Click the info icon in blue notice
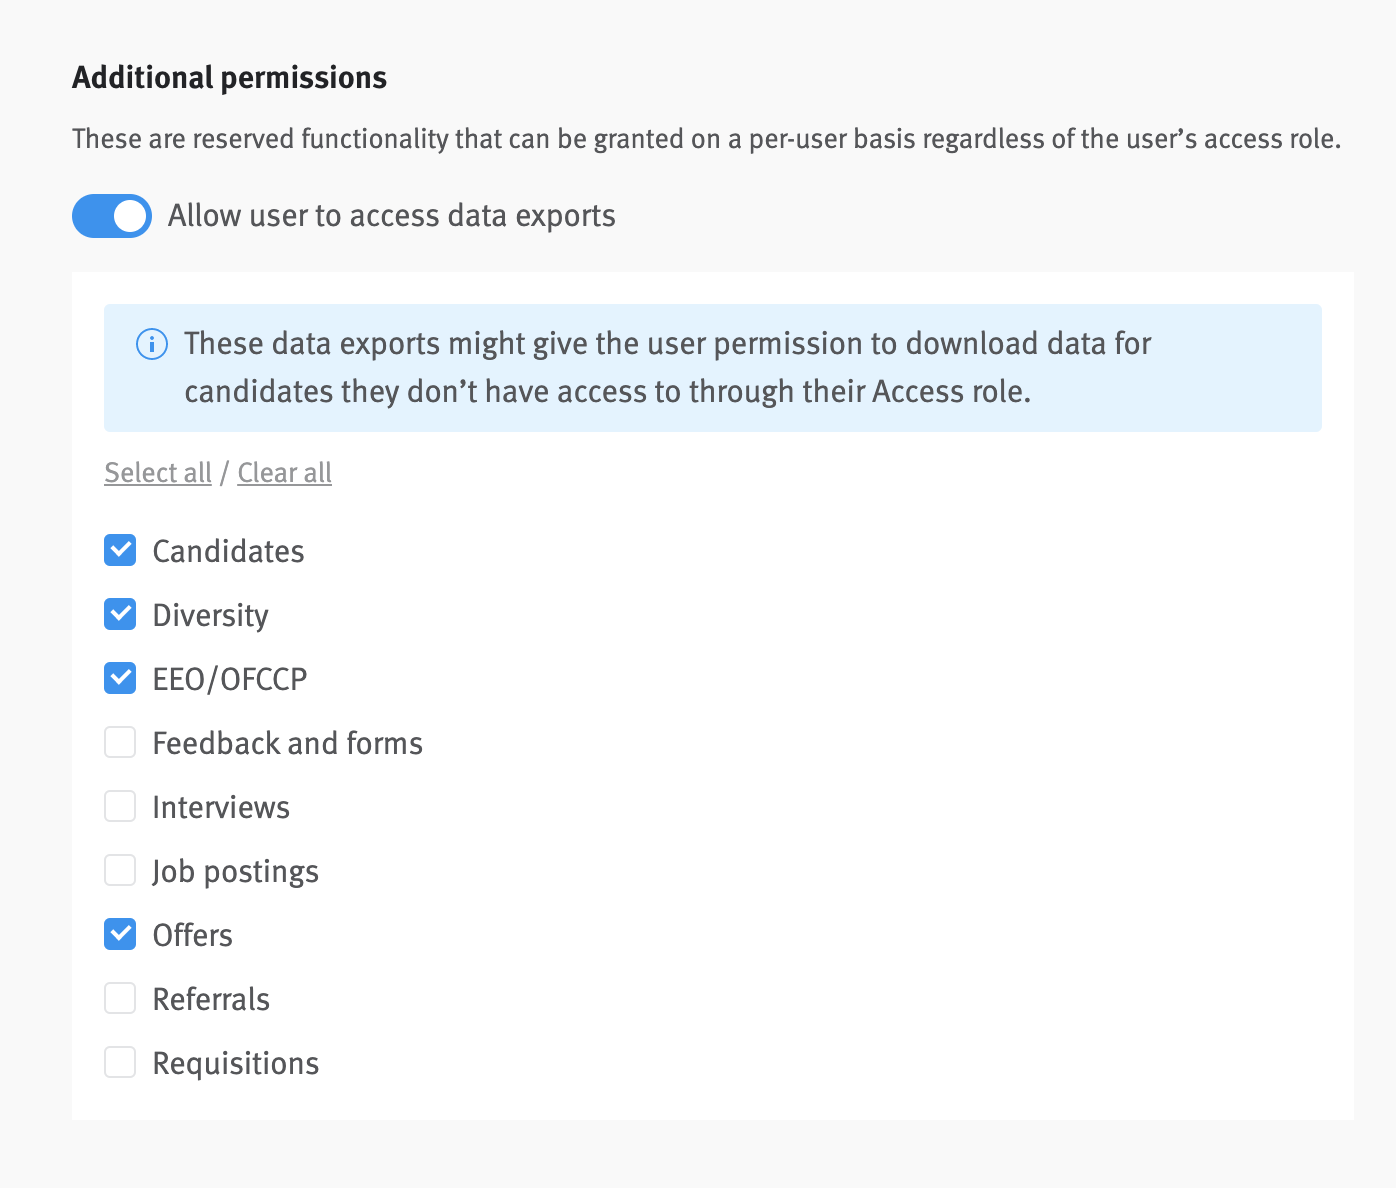 click(151, 345)
